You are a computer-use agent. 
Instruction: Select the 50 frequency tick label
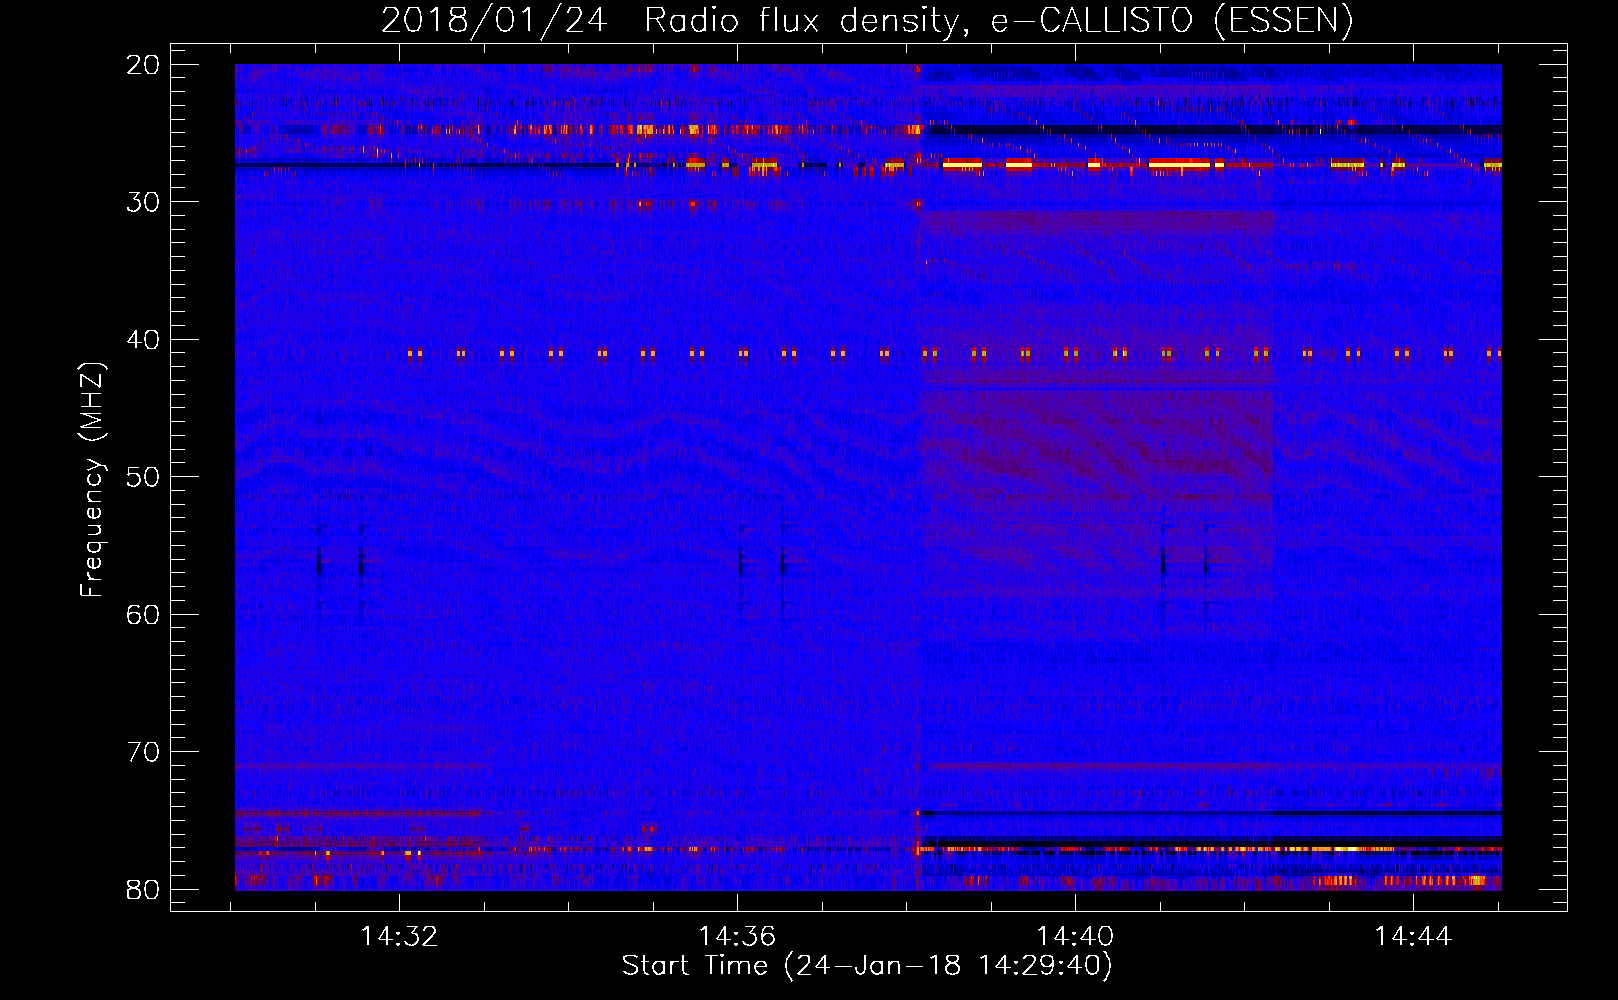tap(144, 477)
